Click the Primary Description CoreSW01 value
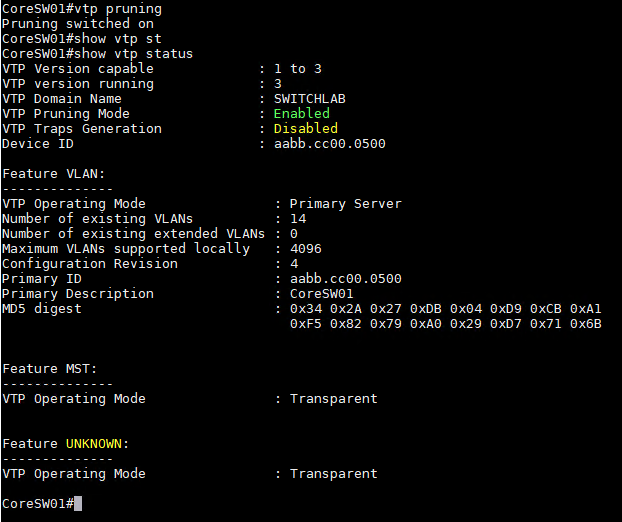This screenshot has width=622, height=522. 321,294
